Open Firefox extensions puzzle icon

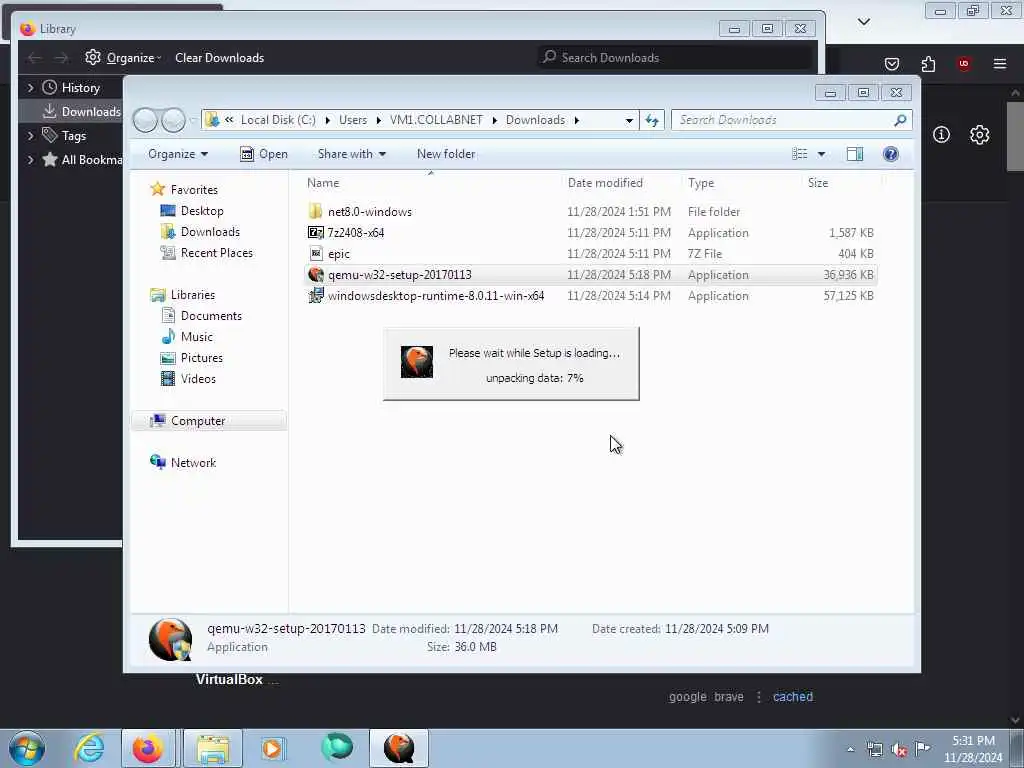coord(928,64)
